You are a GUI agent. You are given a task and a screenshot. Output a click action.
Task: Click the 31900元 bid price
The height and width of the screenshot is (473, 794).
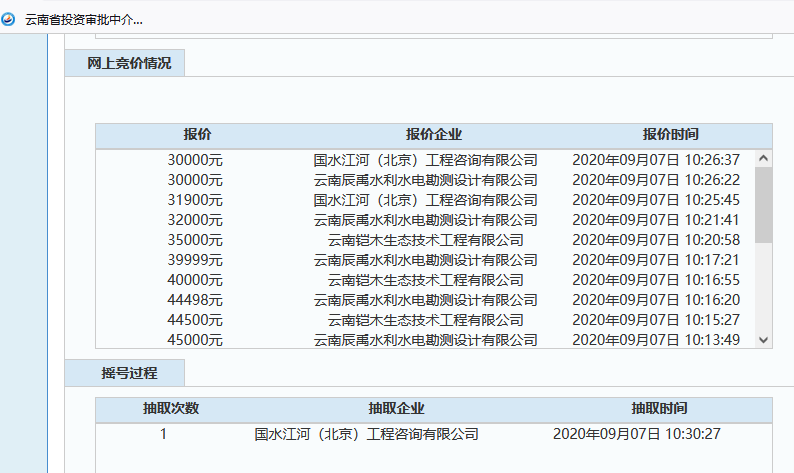coord(195,200)
